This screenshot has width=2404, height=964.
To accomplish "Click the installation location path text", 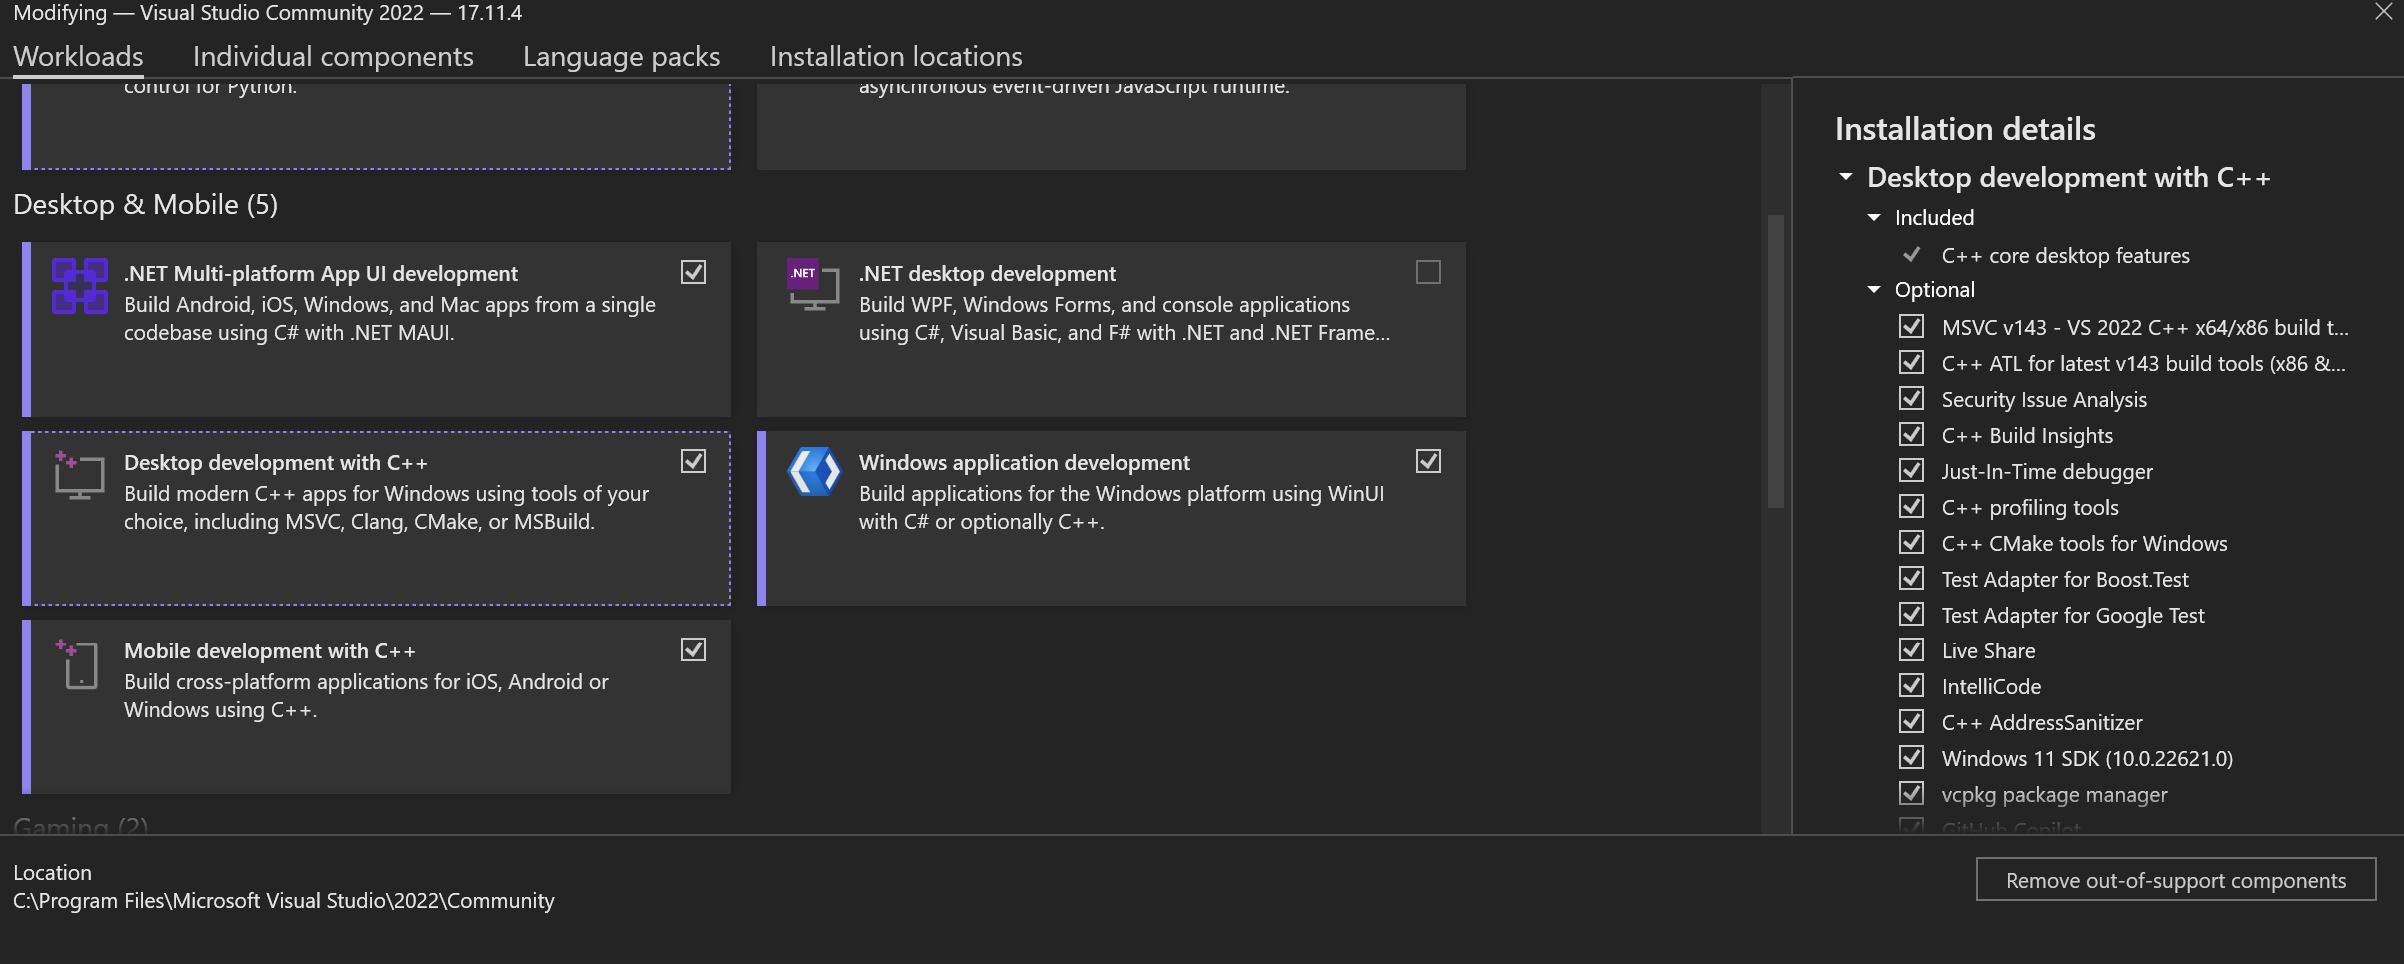I will coord(284,900).
